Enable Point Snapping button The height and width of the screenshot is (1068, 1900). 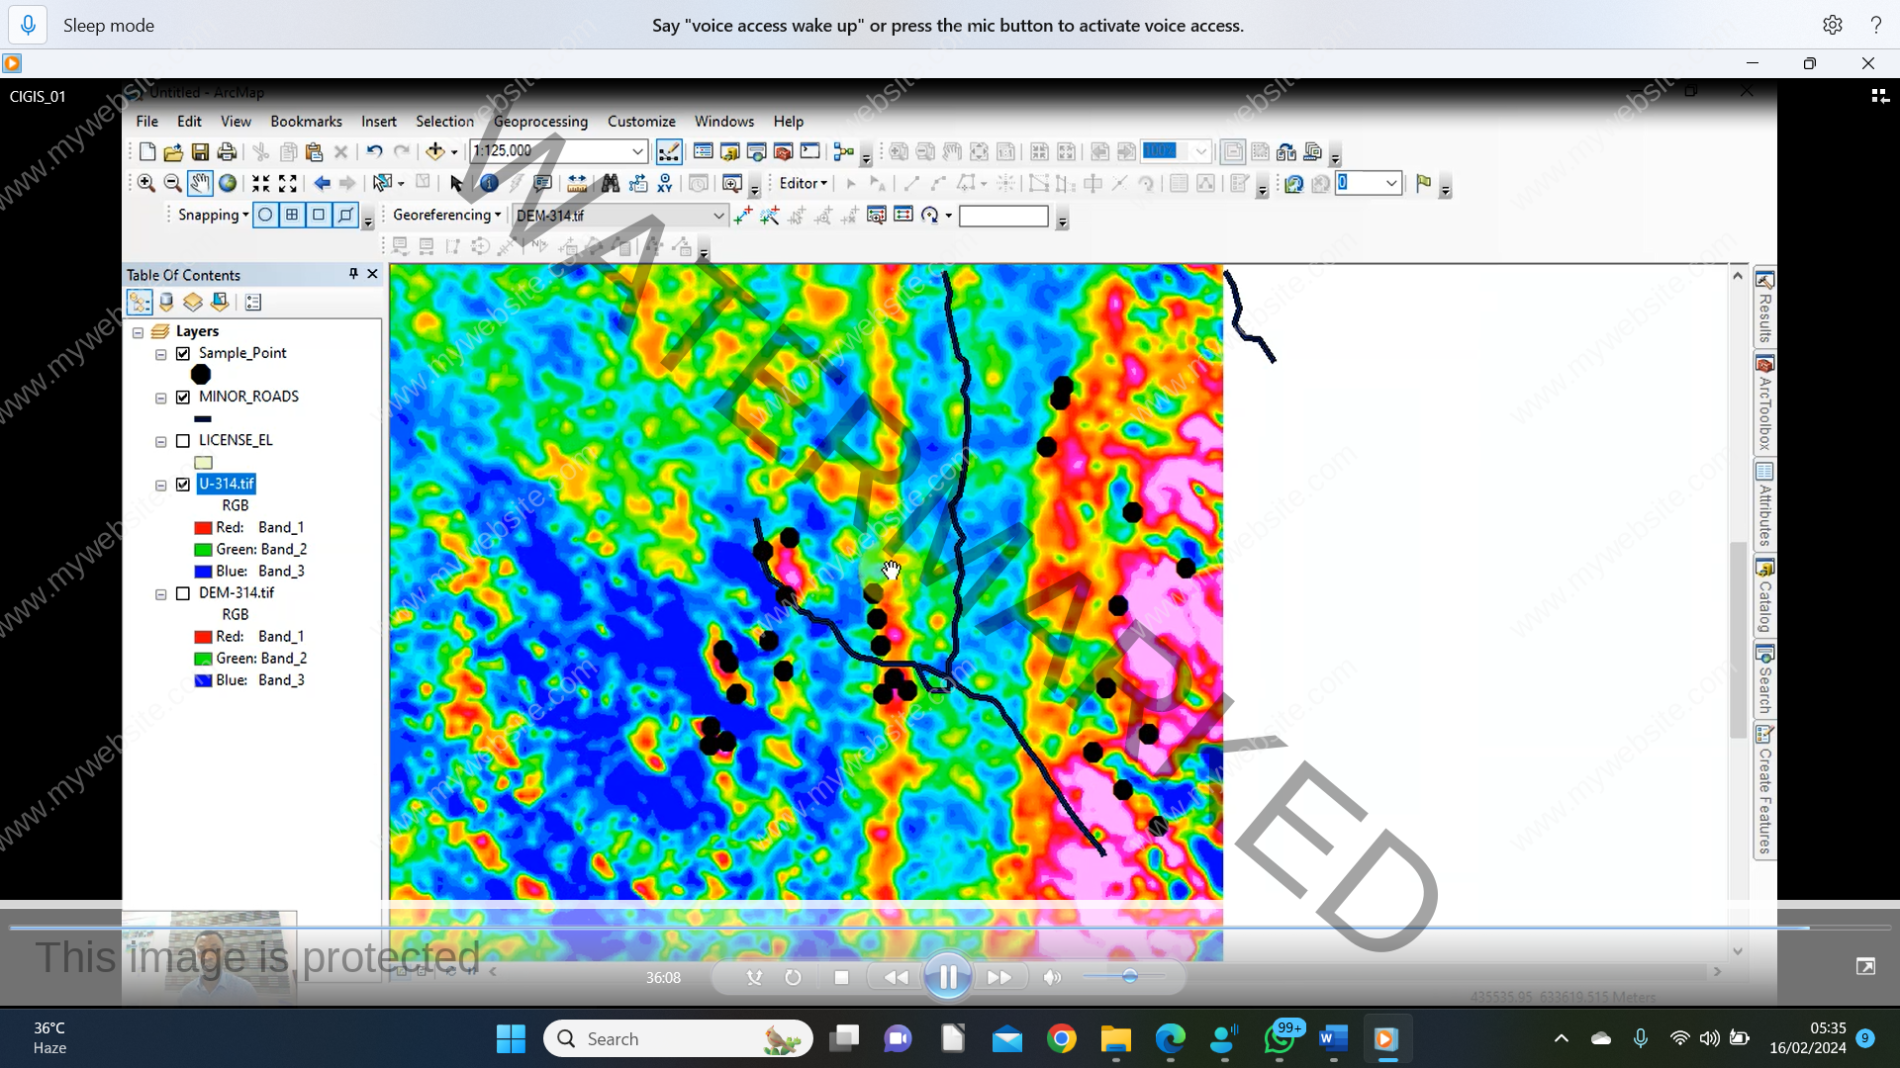265,215
